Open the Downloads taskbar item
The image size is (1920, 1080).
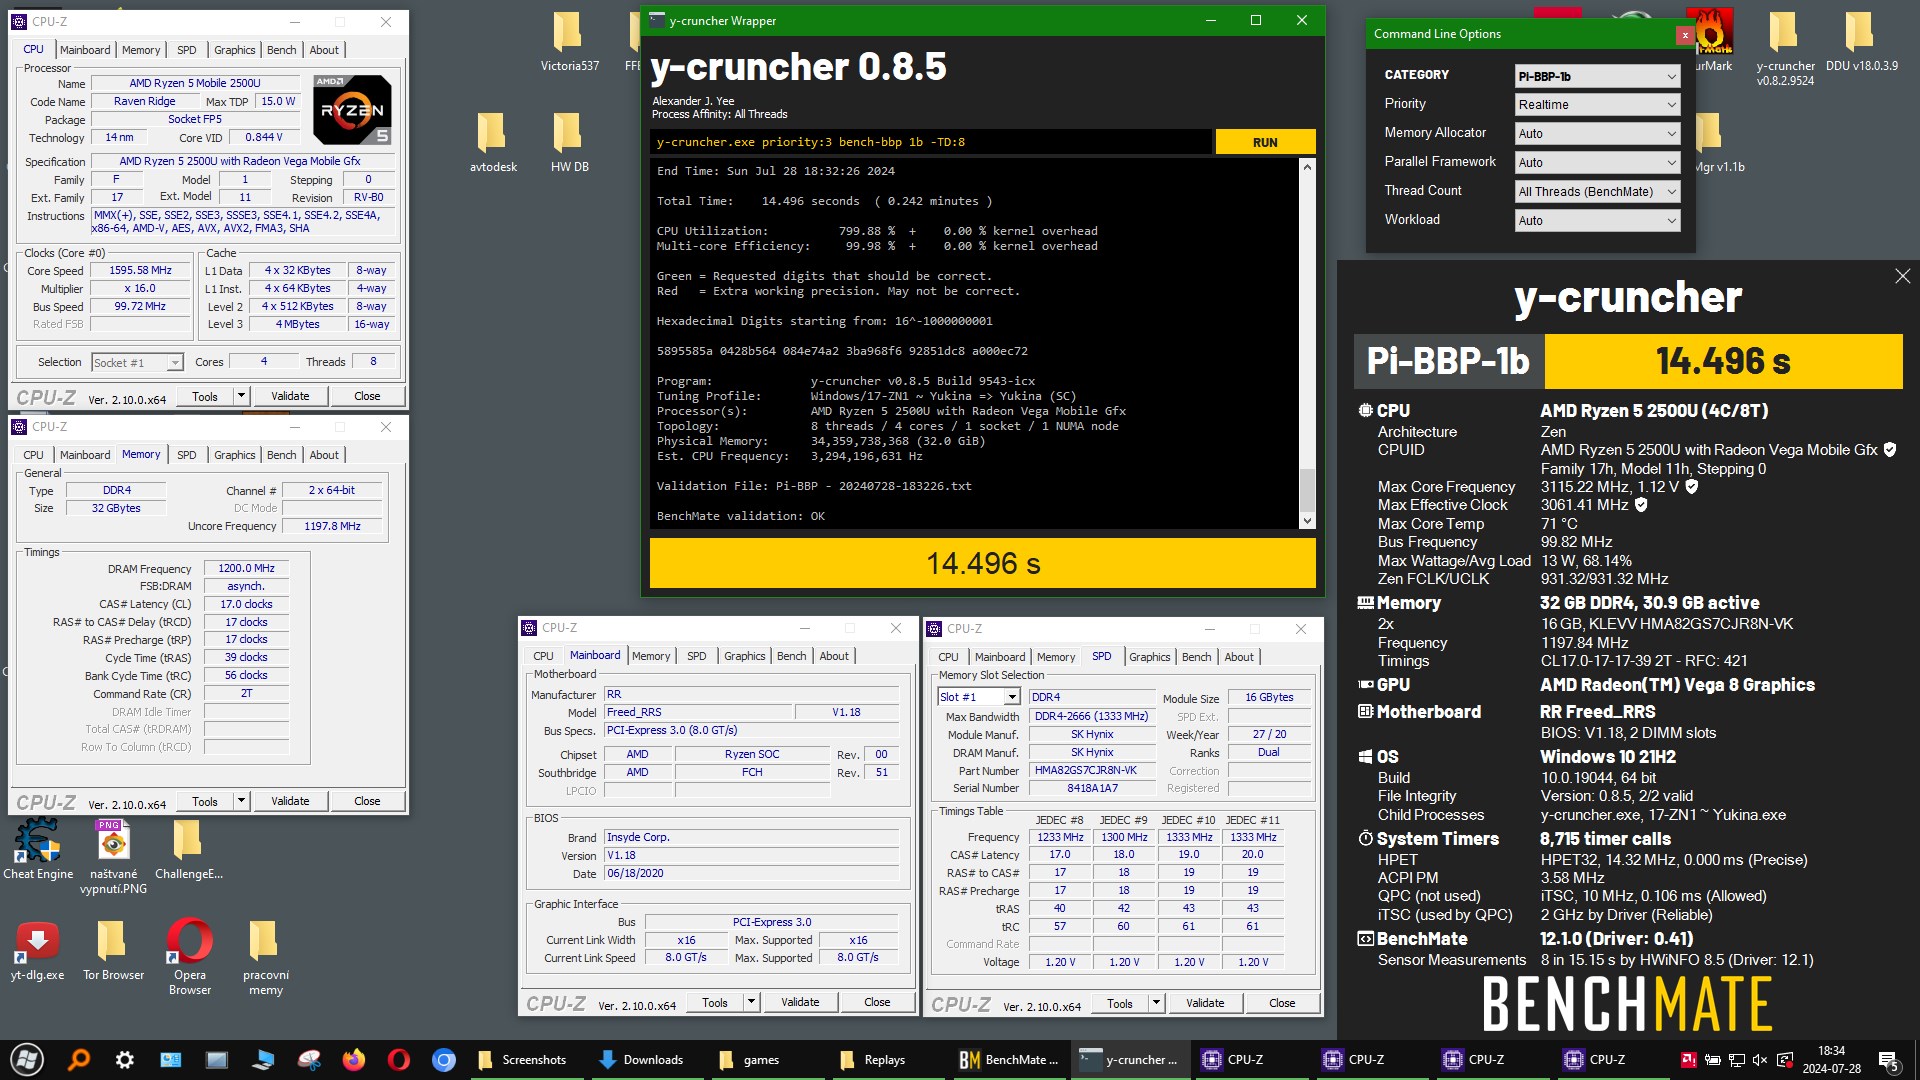click(x=641, y=1060)
